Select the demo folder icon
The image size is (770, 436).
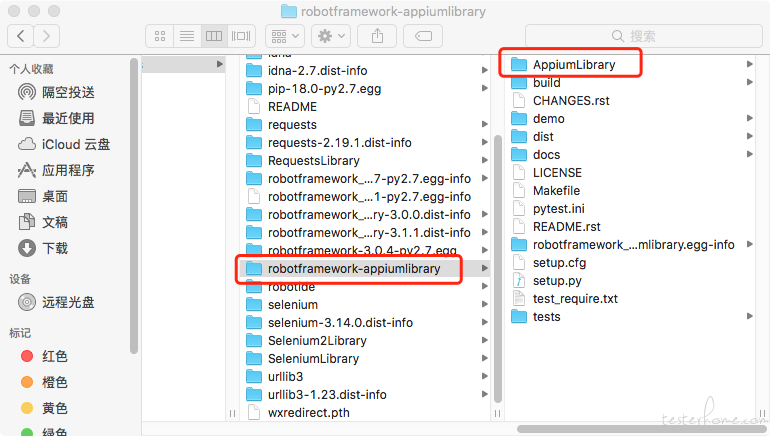[519, 118]
